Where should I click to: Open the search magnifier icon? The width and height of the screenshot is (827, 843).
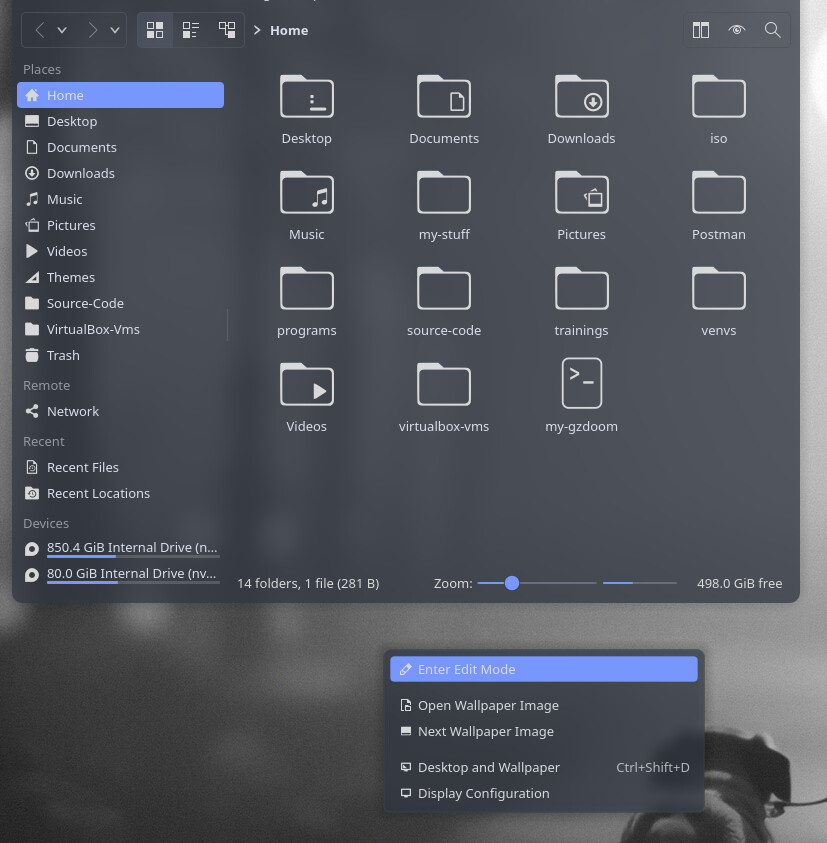(772, 30)
